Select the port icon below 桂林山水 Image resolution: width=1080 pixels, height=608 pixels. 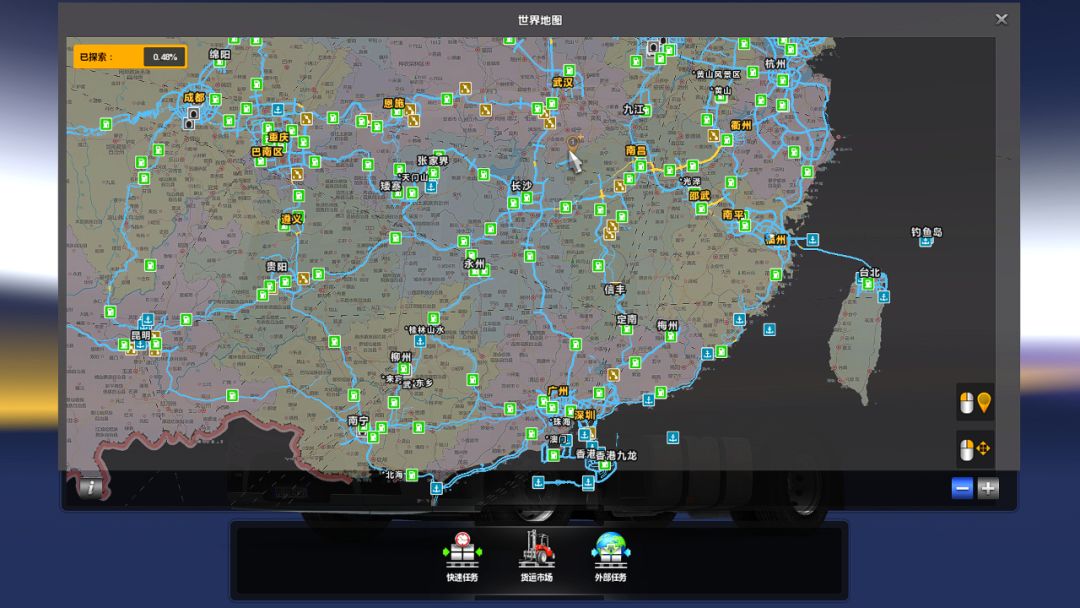click(x=419, y=342)
